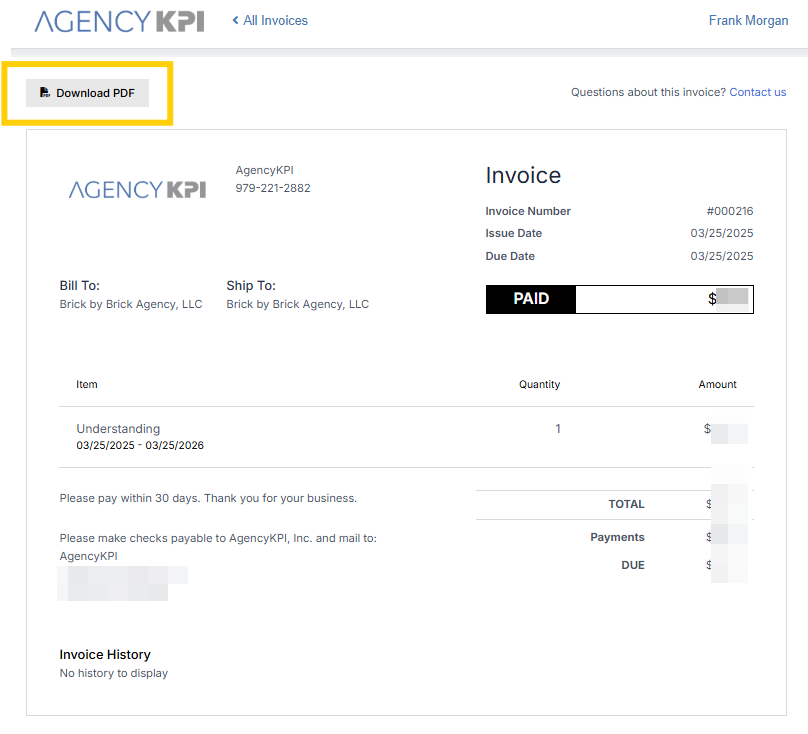Click the date range 03/25/2025 - 03/25/2026
The width and height of the screenshot is (808, 734).
coord(140,445)
